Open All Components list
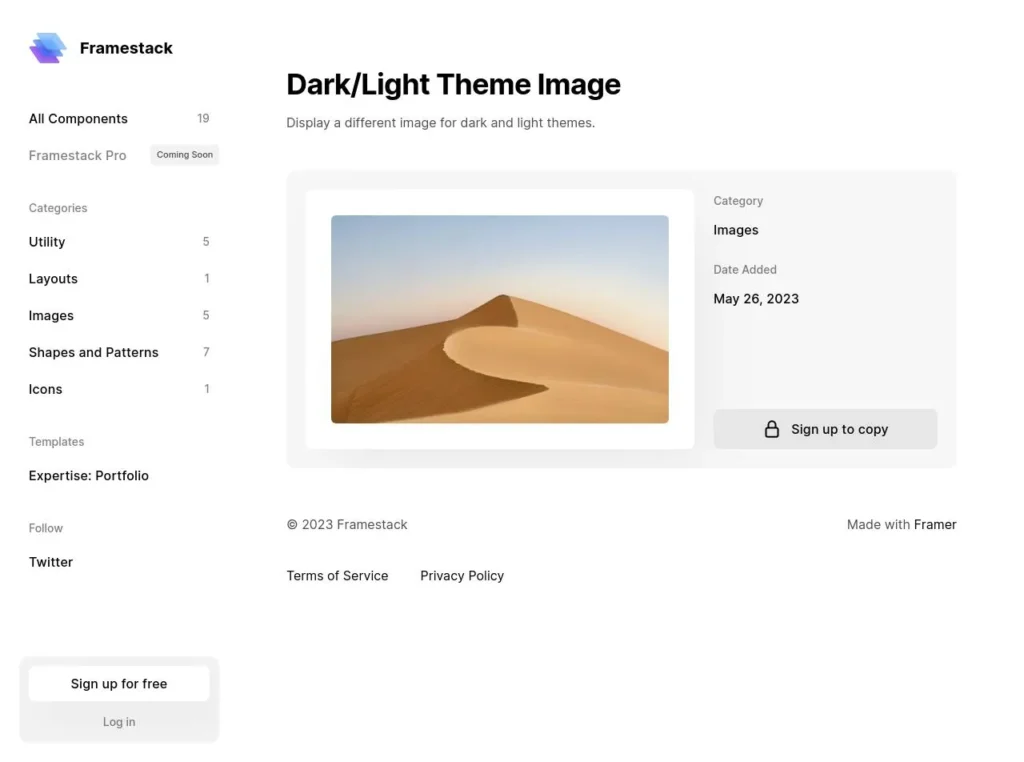1024x762 pixels. point(119,119)
